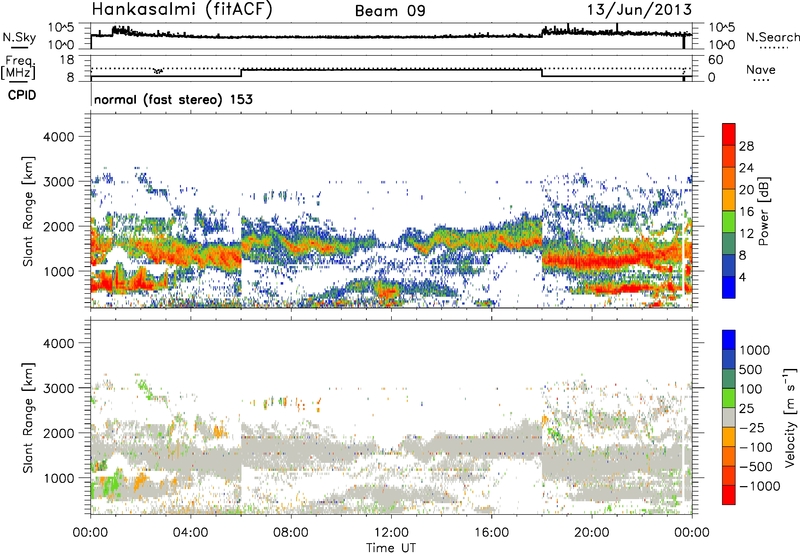Click the '08:00' time tick label
This screenshot has width=800, height=554.
[x=291, y=533]
